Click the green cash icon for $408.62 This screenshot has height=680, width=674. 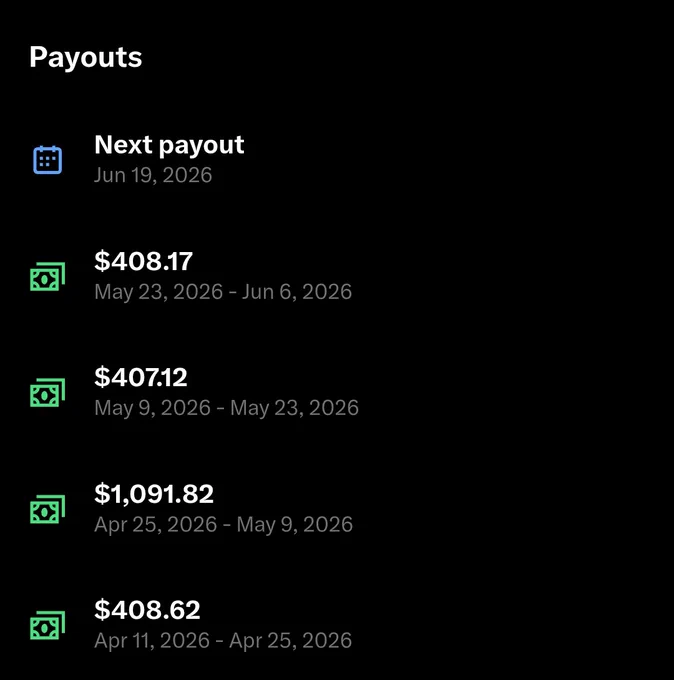coord(48,625)
